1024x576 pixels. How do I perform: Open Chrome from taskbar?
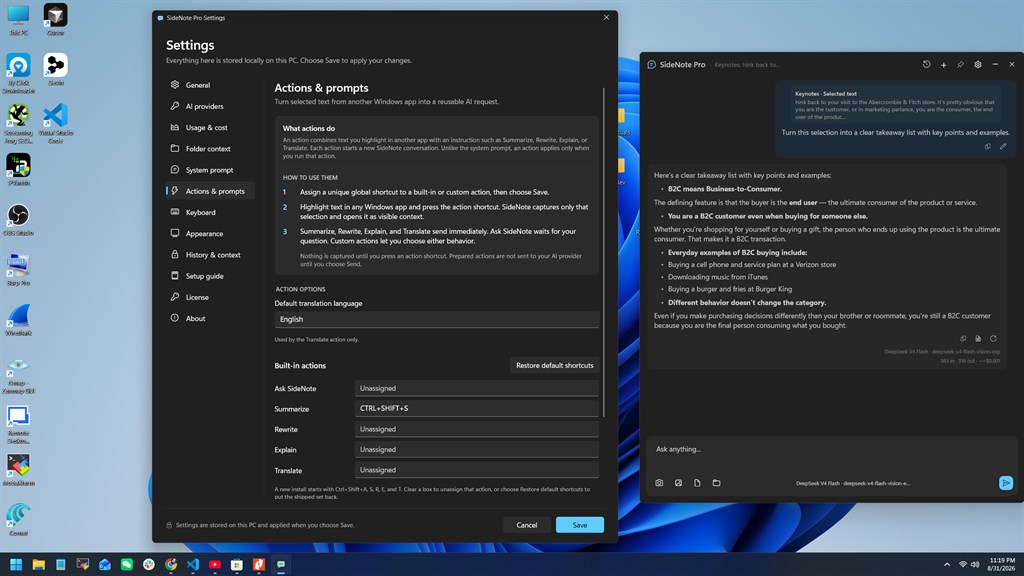point(171,564)
